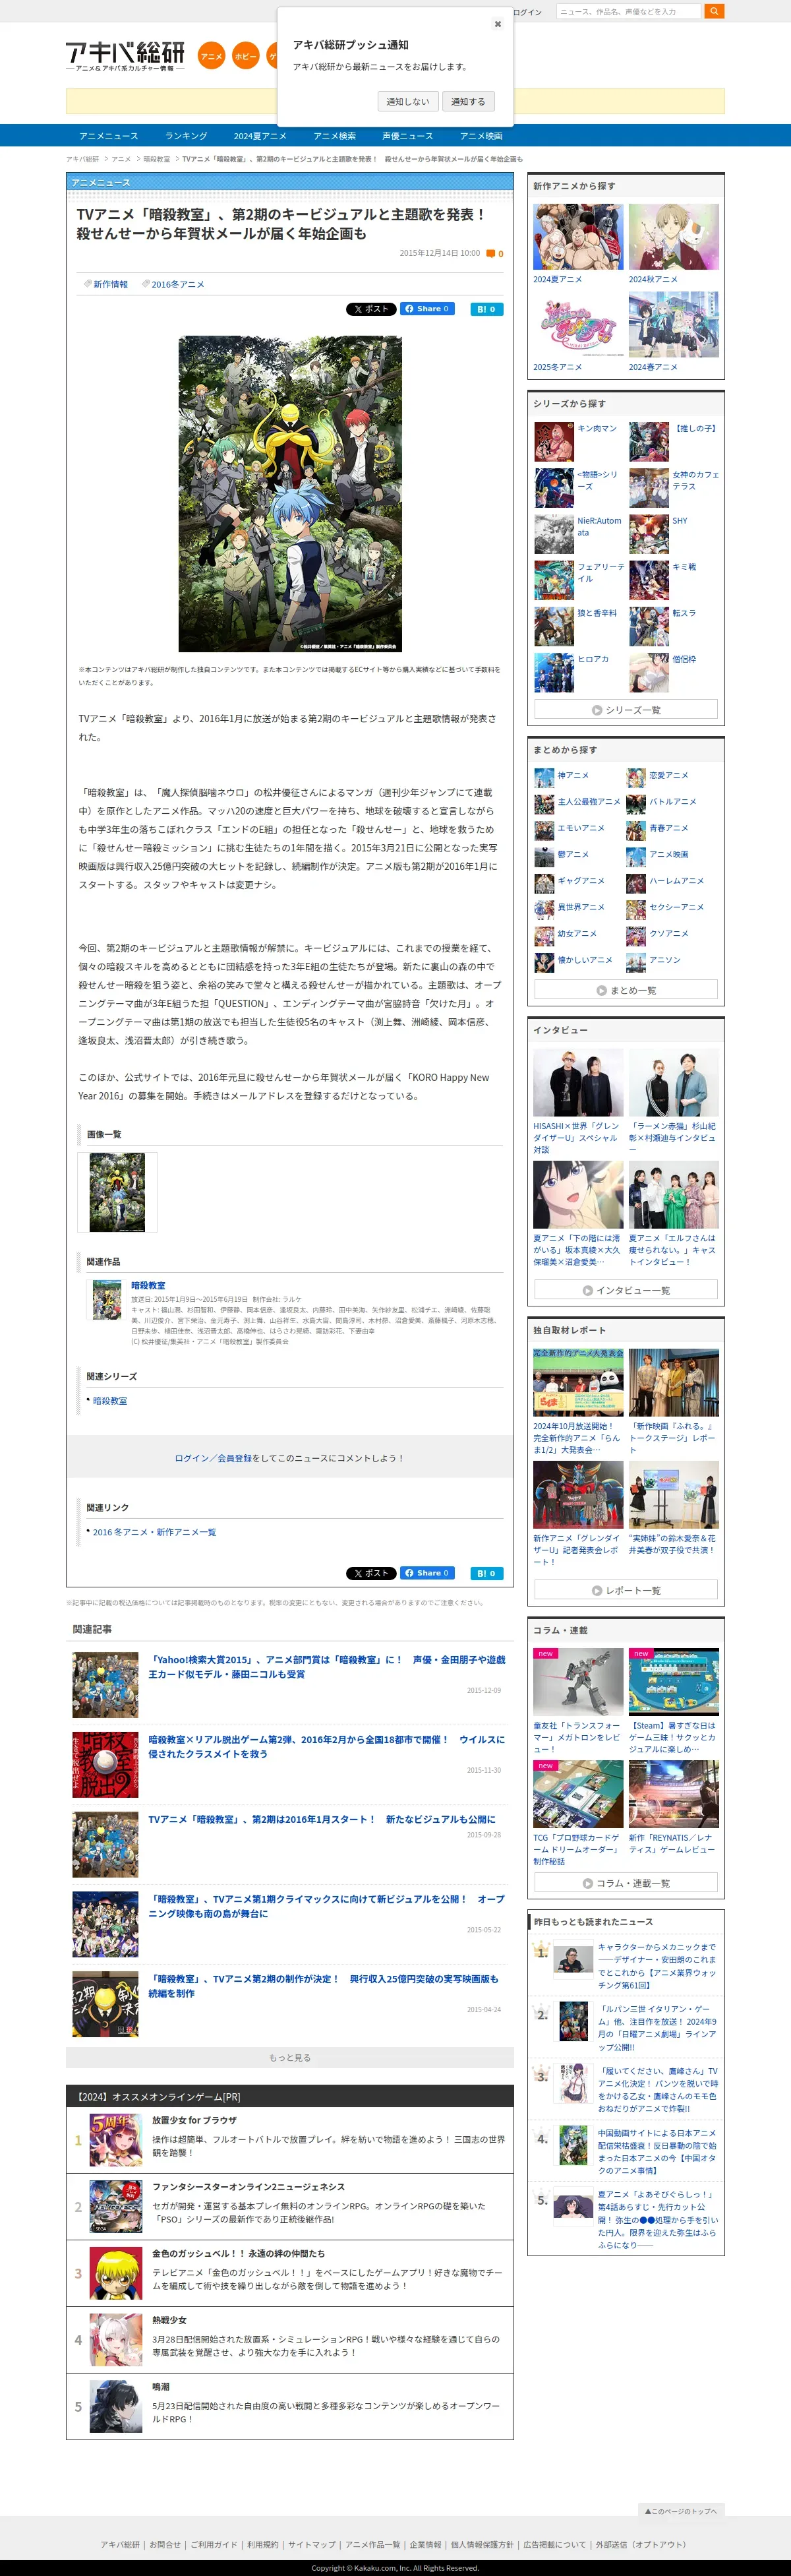791x2576 pixels.
Task: Click the orange search icon button
Action: coord(714,11)
